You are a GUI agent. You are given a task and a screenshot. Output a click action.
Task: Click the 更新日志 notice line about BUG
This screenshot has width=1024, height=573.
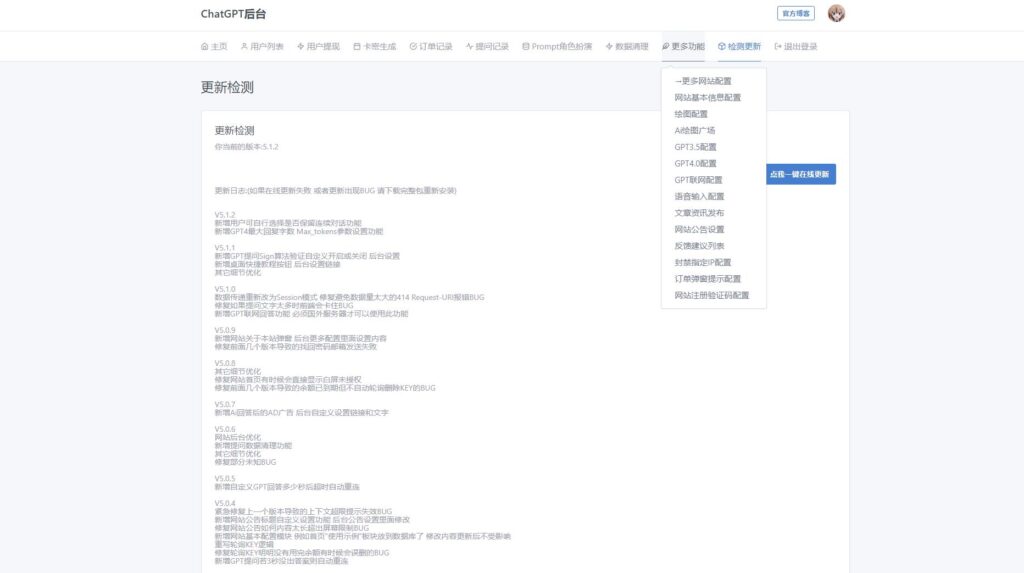pos(336,191)
